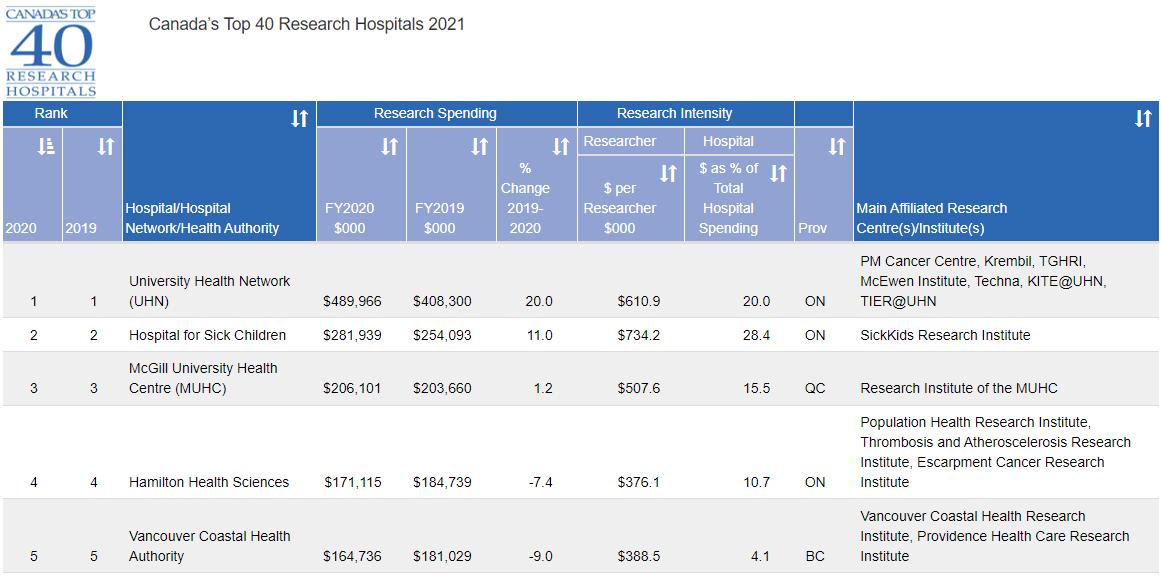Click the 1.2 percent change value
This screenshot has width=1161, height=576.
[x=543, y=389]
